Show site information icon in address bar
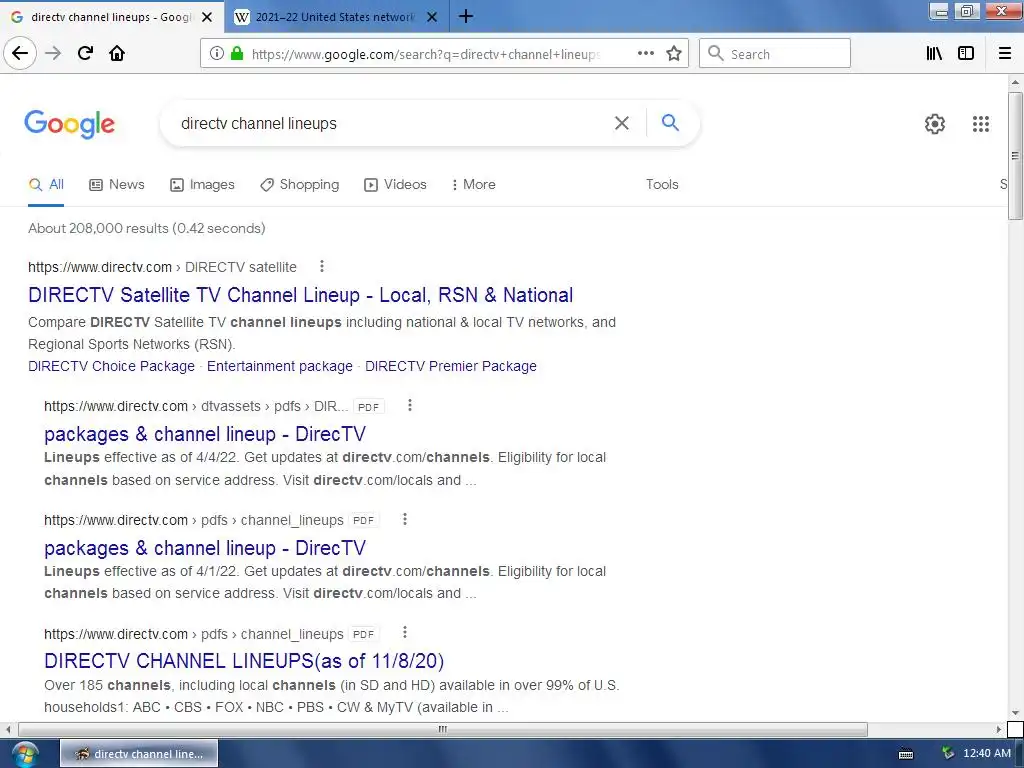1024x768 pixels. (x=216, y=54)
